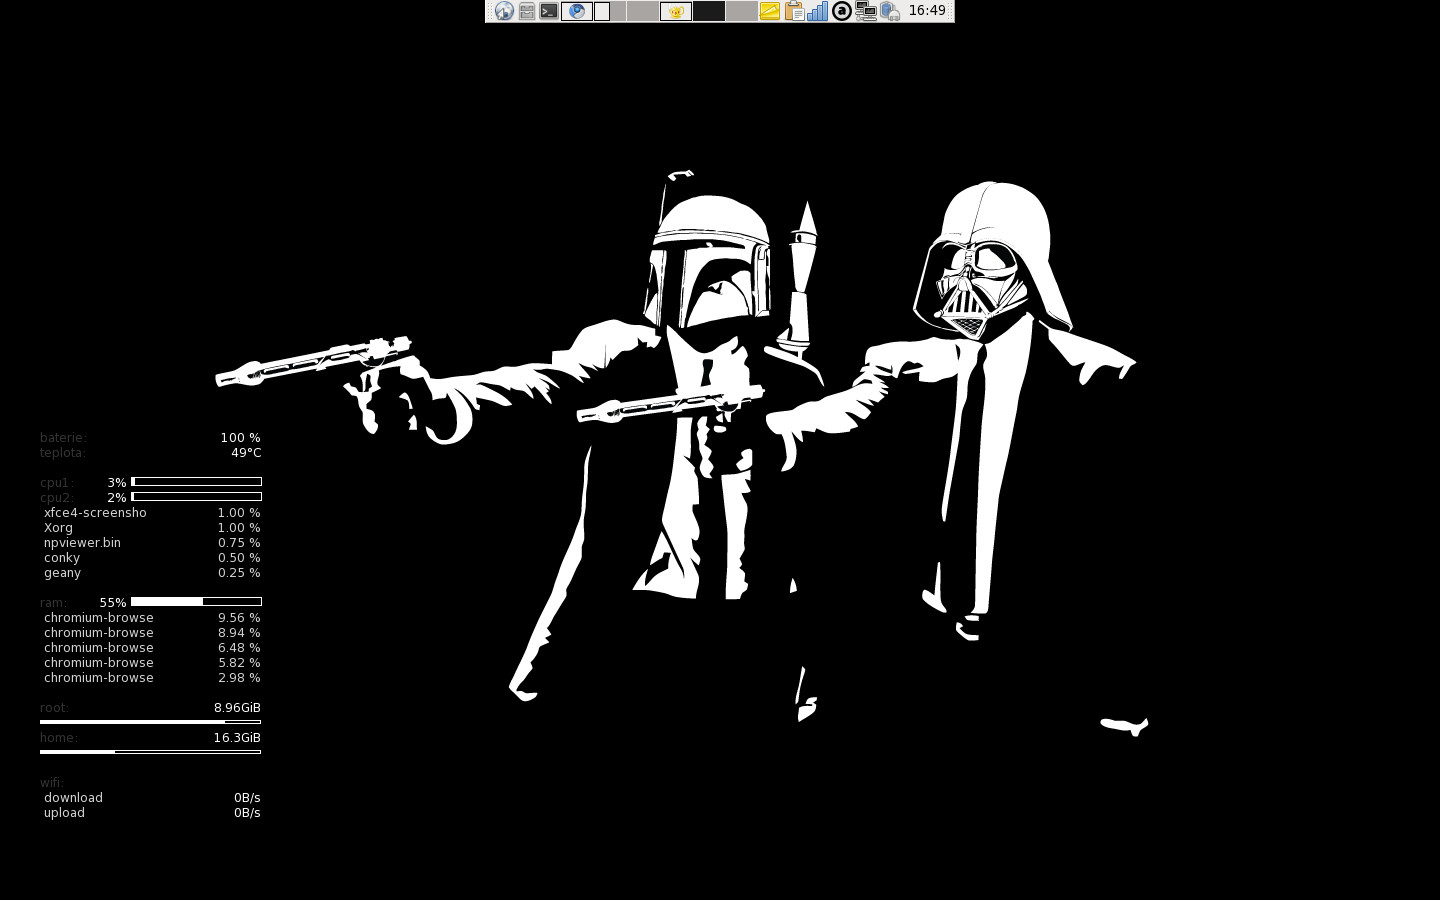The height and width of the screenshot is (900, 1440).
Task: Click the '16.3GiB' home value
Action: click(x=237, y=738)
